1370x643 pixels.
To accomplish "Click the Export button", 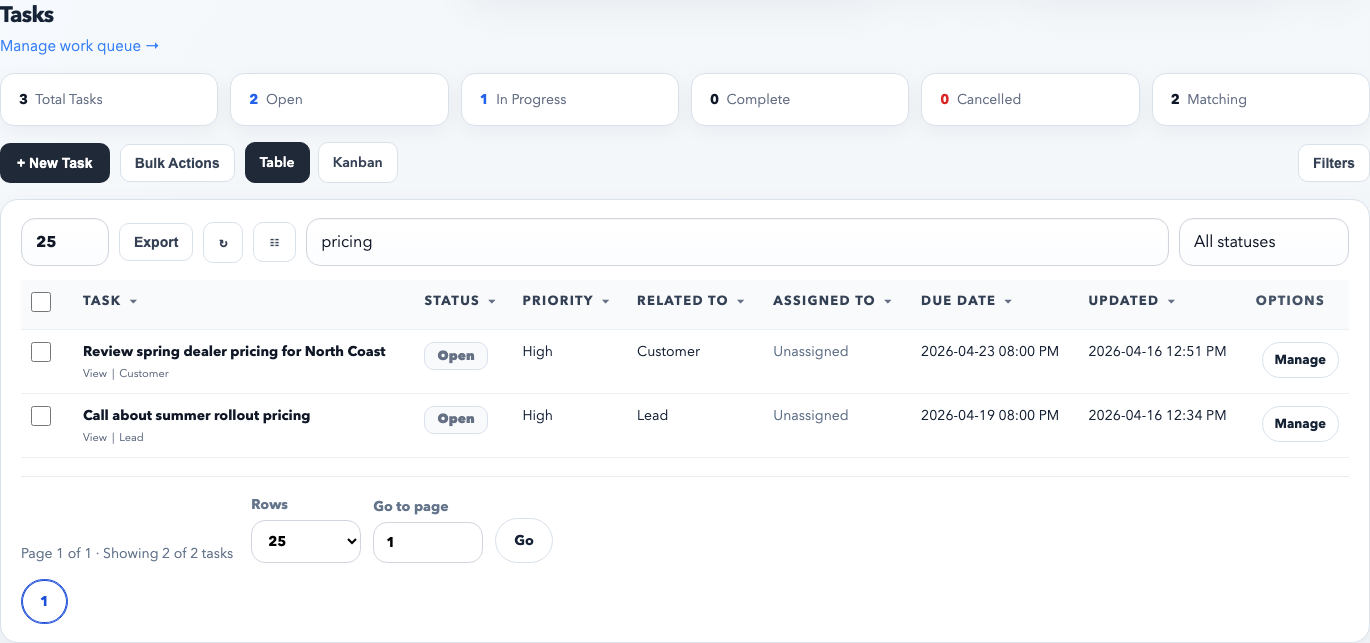I will [x=156, y=242].
